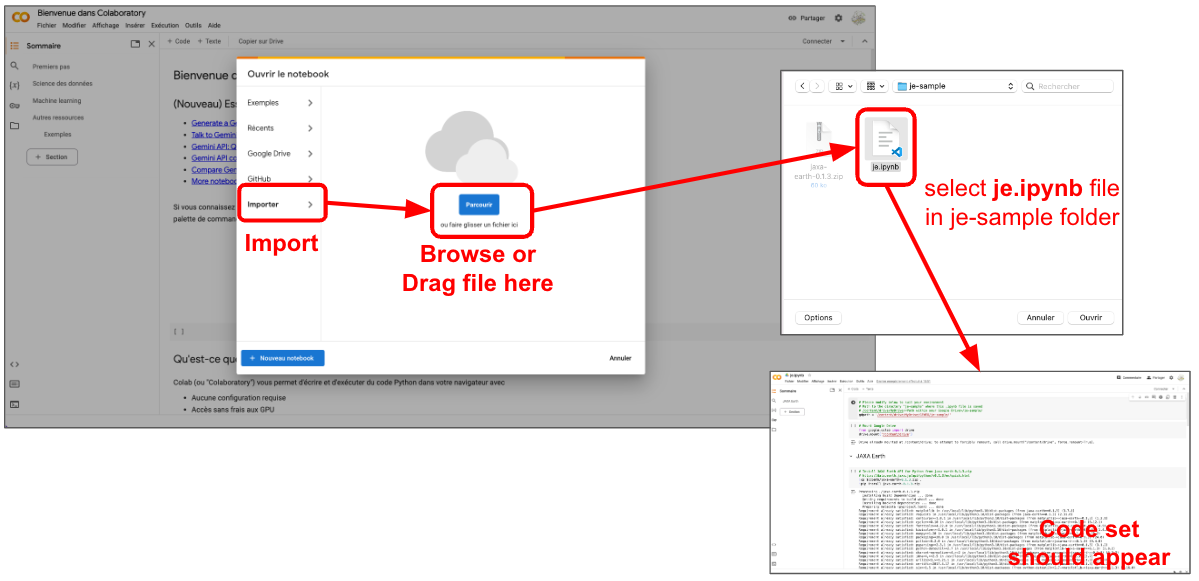Select Importer in Ouvrir le notebook dialog

click(x=281, y=205)
